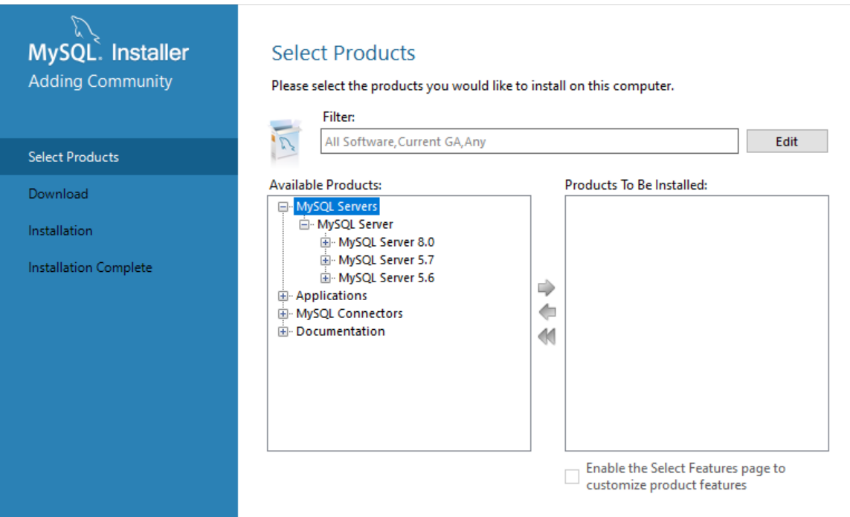Viewport: 850px width, 517px height.
Task: Click the Edit filter button
Action: click(x=787, y=141)
